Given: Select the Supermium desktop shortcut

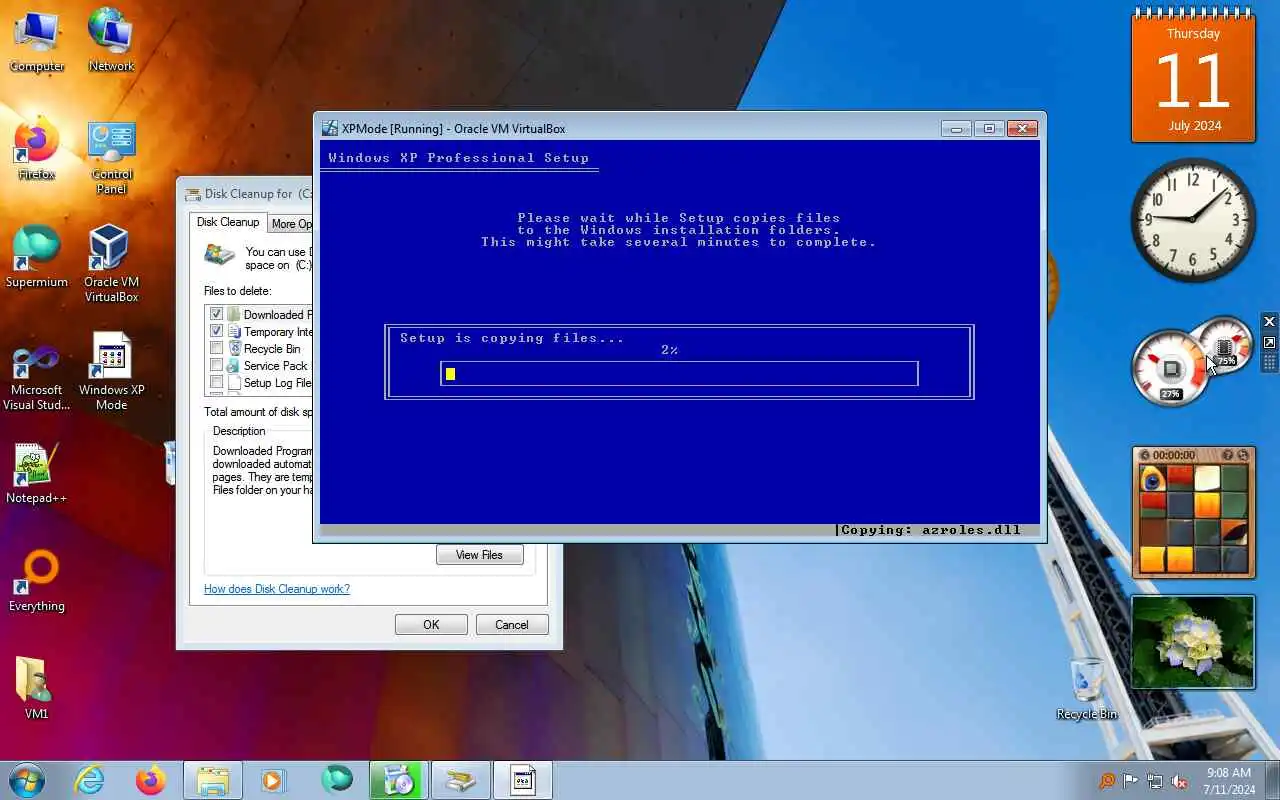Looking at the screenshot, I should 37,257.
